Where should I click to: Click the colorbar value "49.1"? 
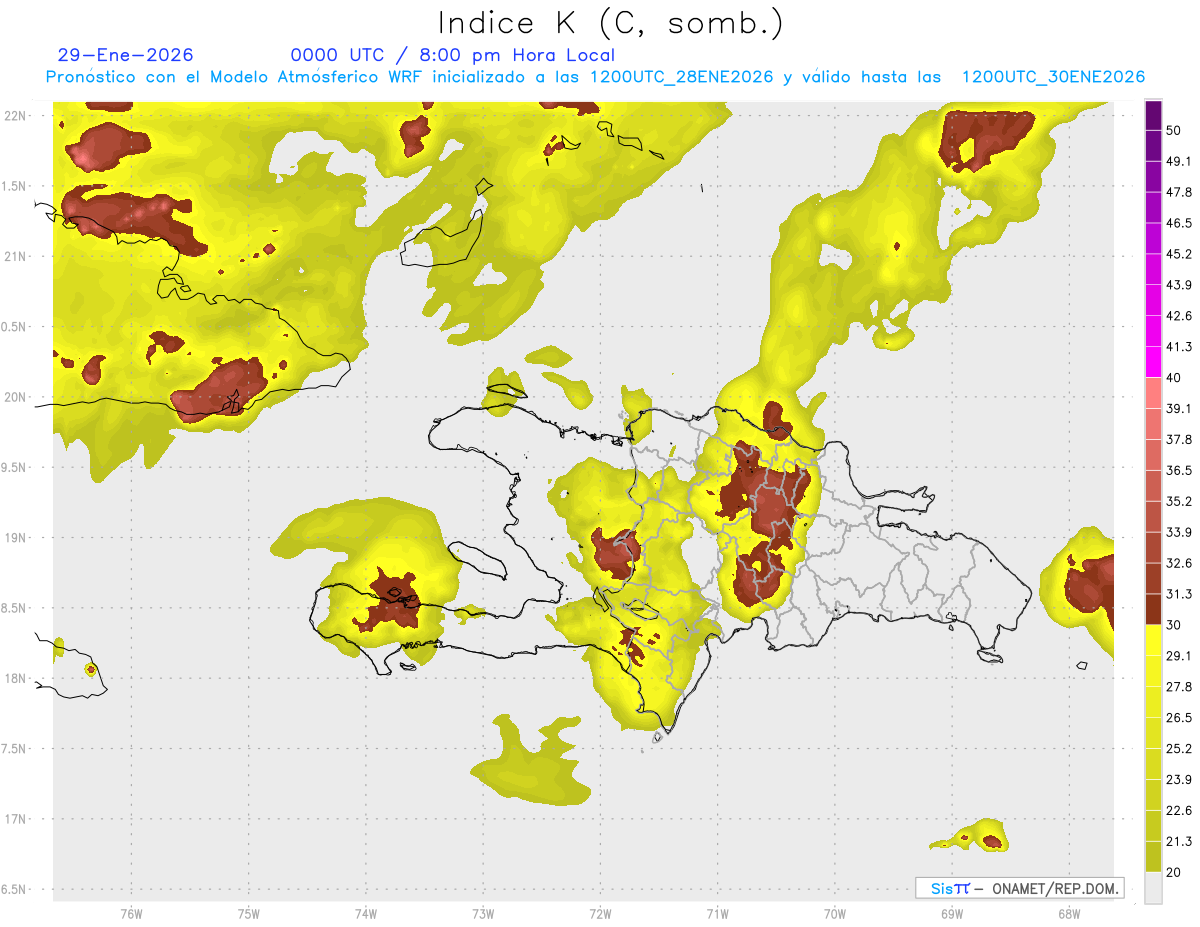click(1179, 161)
